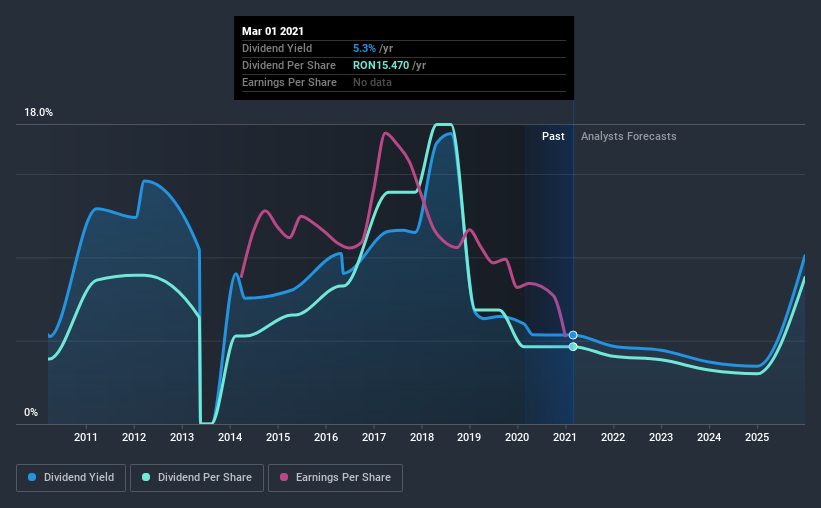Click the 2016 x-axis label

(326, 437)
